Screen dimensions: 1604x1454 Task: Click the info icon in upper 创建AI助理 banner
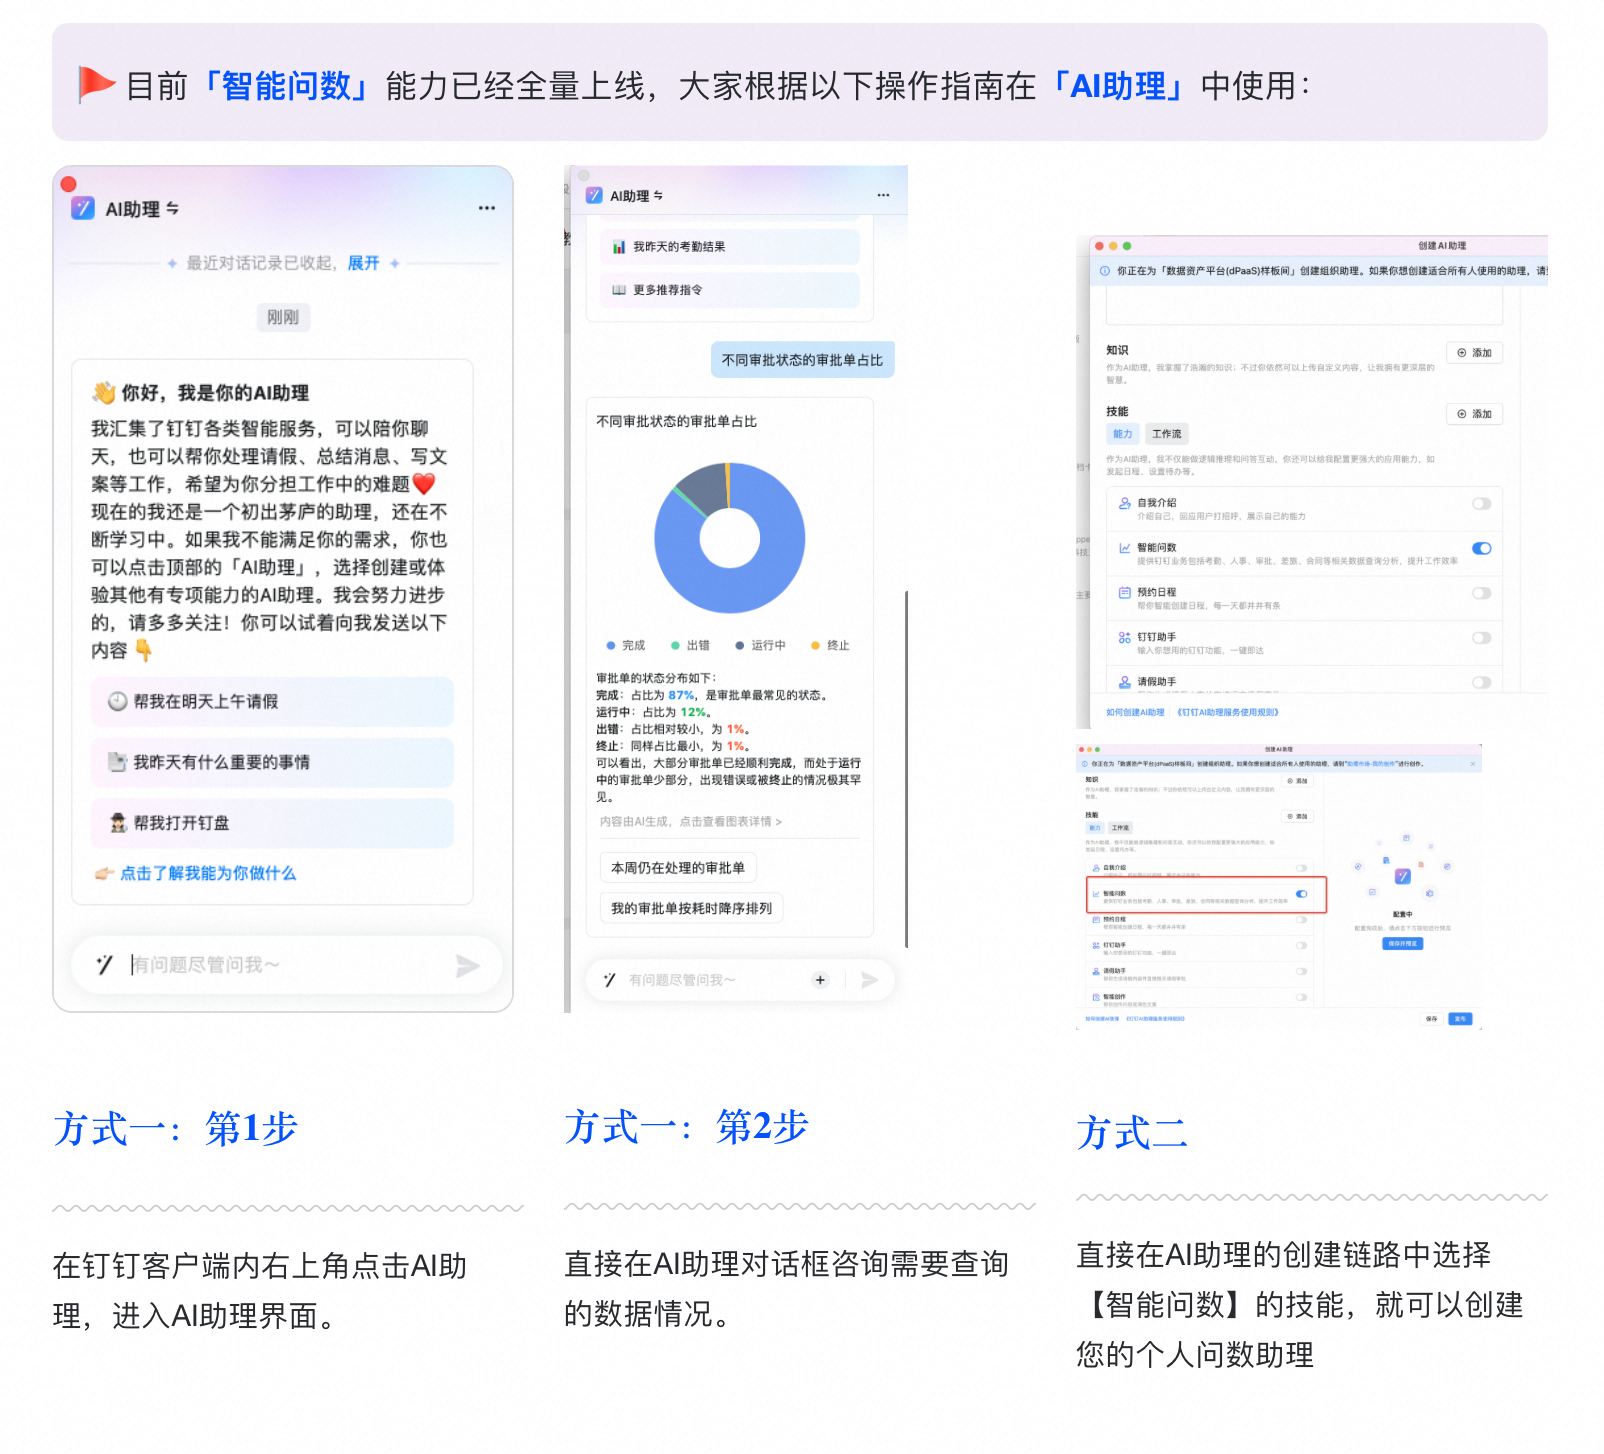1105,271
